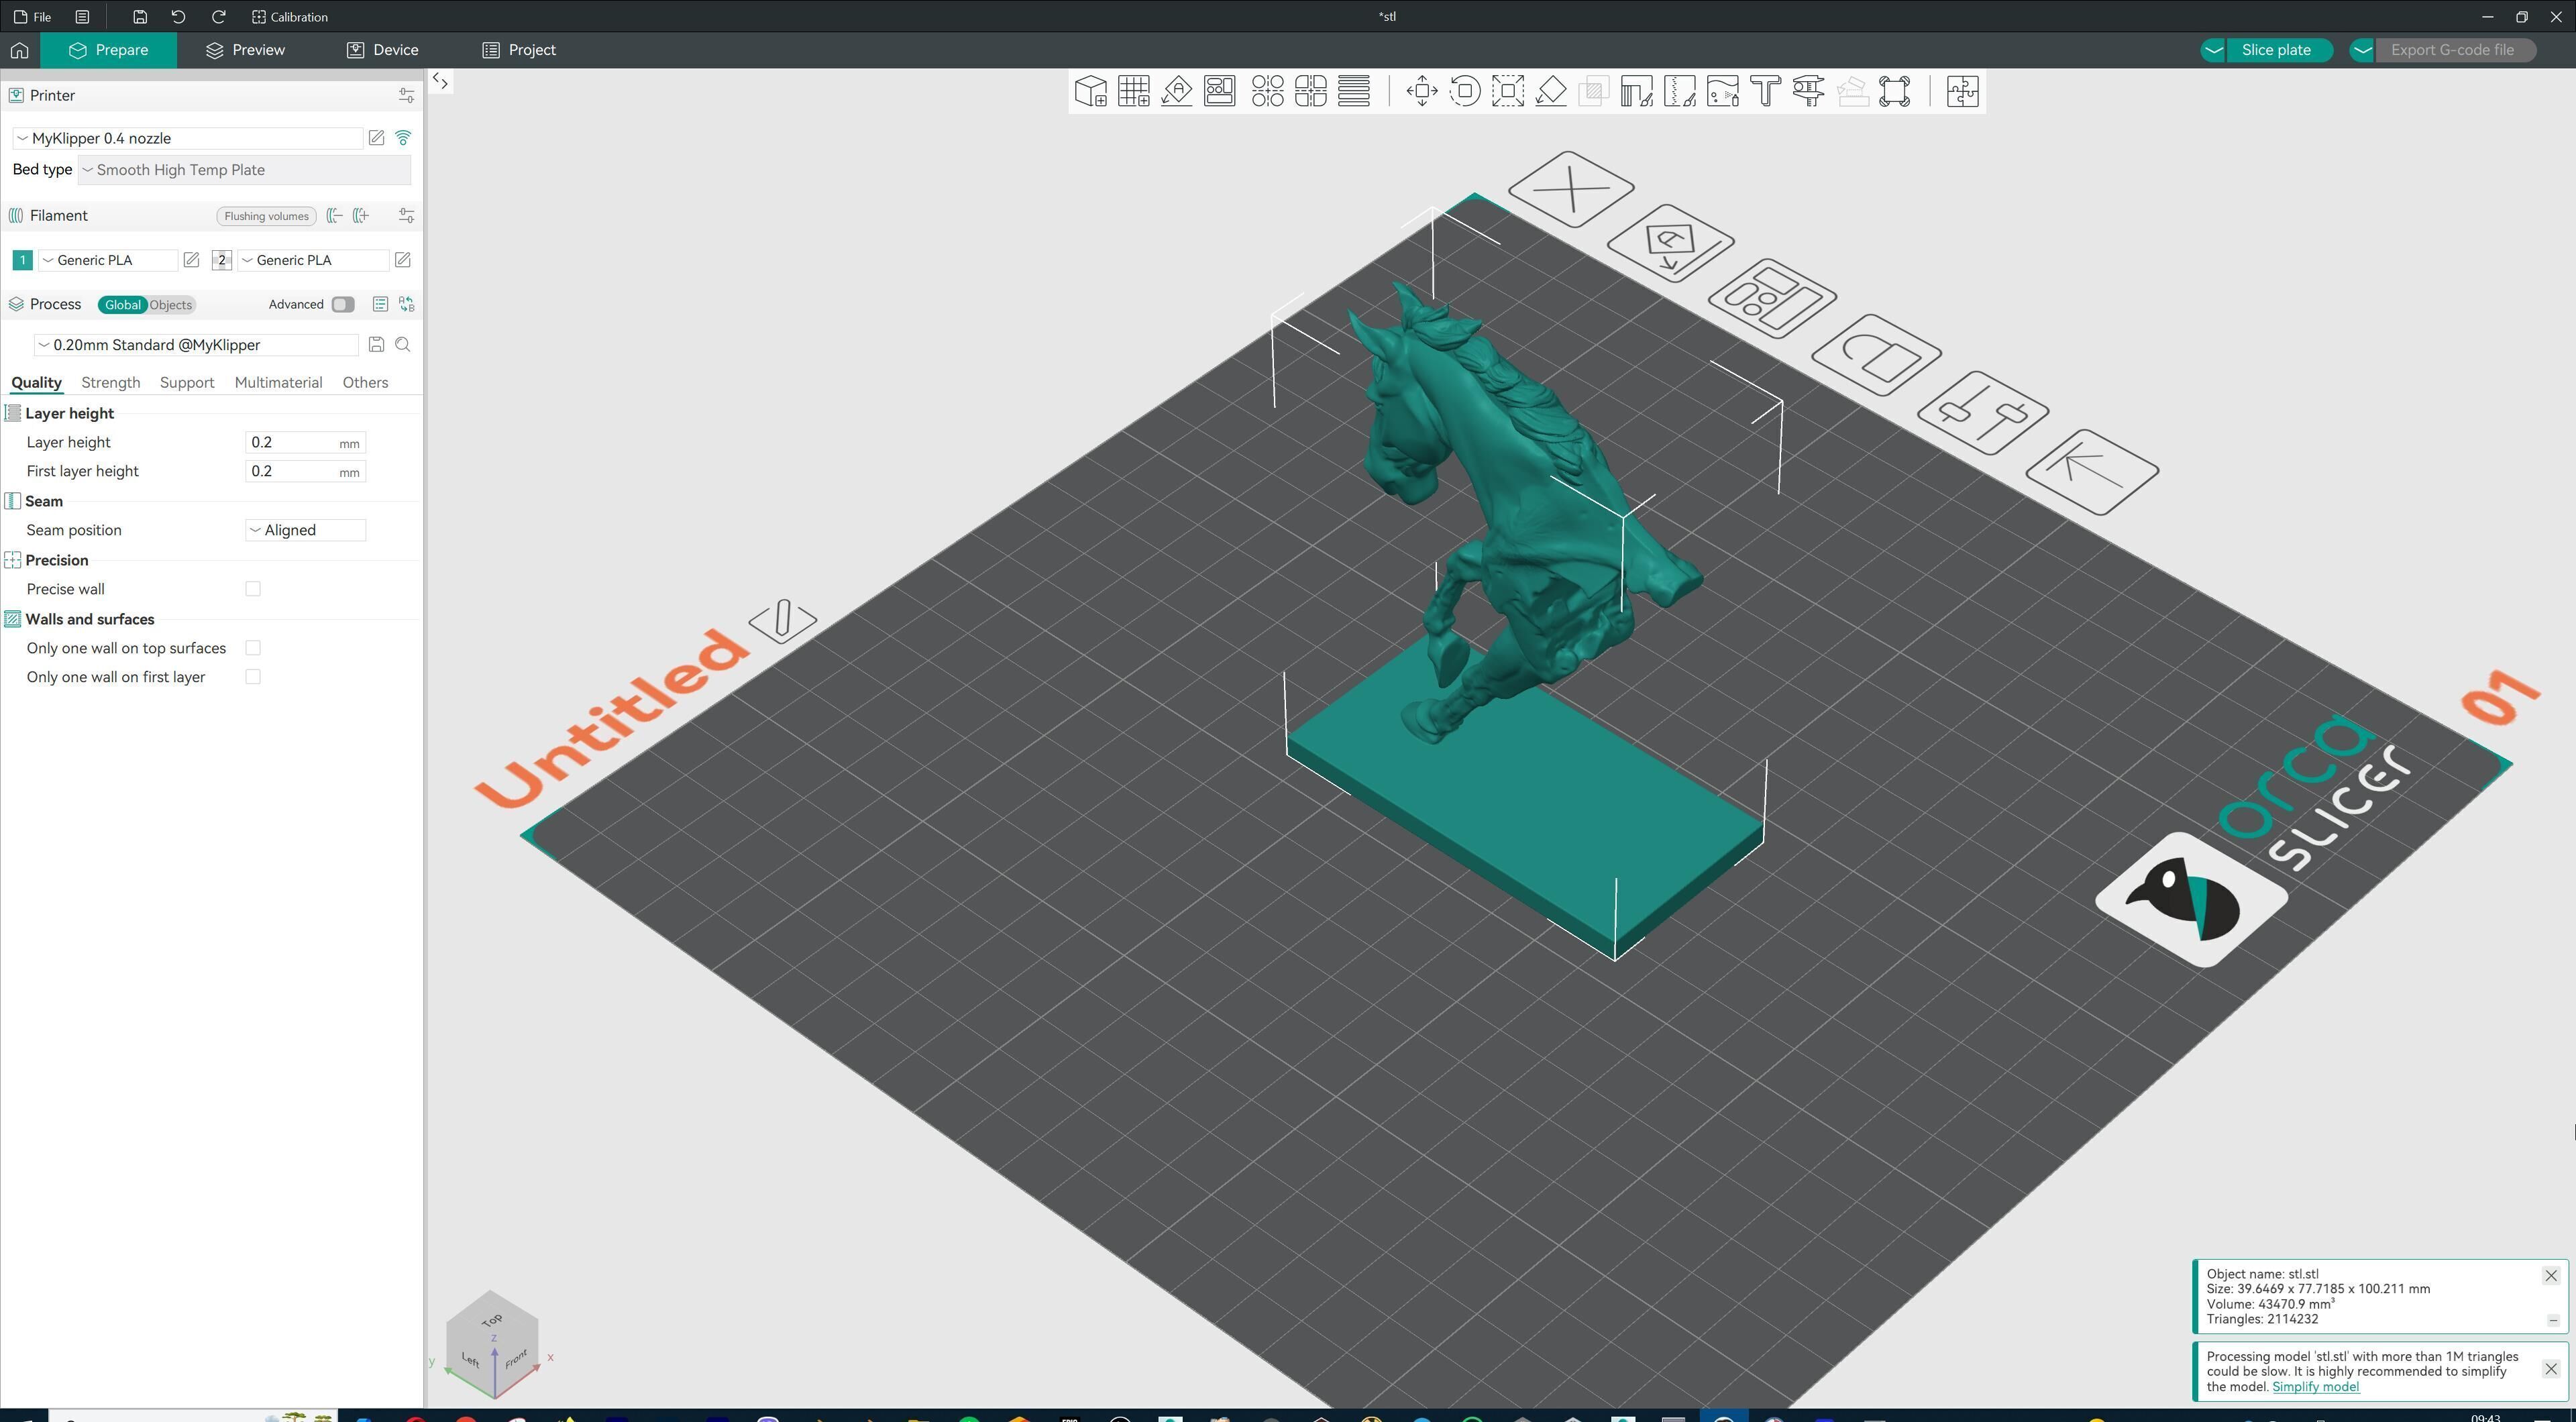Remove plate with X icon on bed
Image resolution: width=2576 pixels, height=1422 pixels.
point(1571,189)
